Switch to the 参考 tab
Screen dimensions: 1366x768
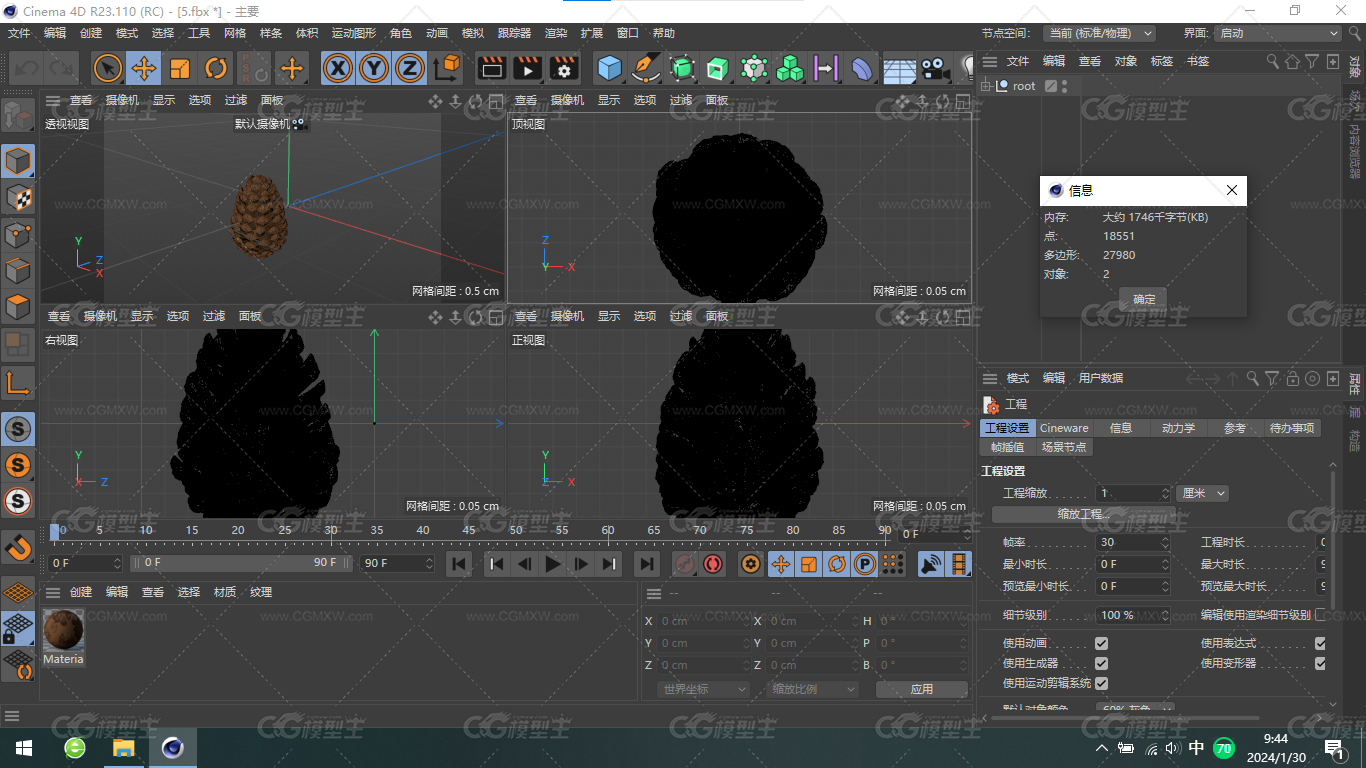click(x=1235, y=428)
